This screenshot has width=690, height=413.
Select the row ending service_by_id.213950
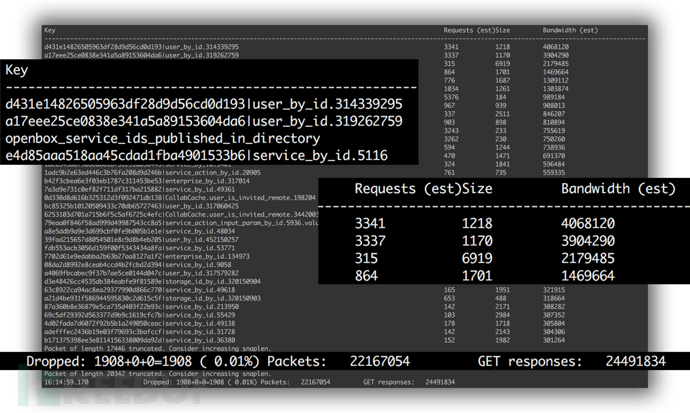coord(141,307)
